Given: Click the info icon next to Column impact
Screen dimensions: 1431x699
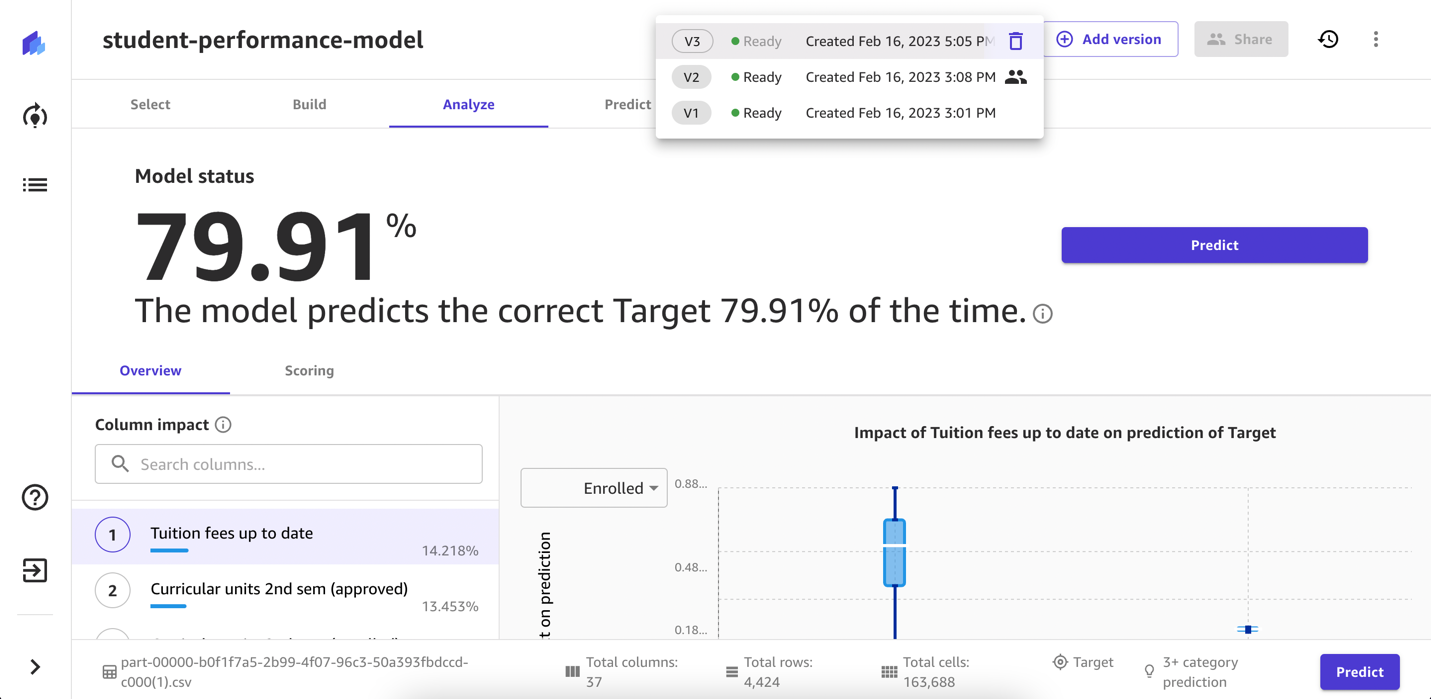Looking at the screenshot, I should pyautogui.click(x=222, y=424).
